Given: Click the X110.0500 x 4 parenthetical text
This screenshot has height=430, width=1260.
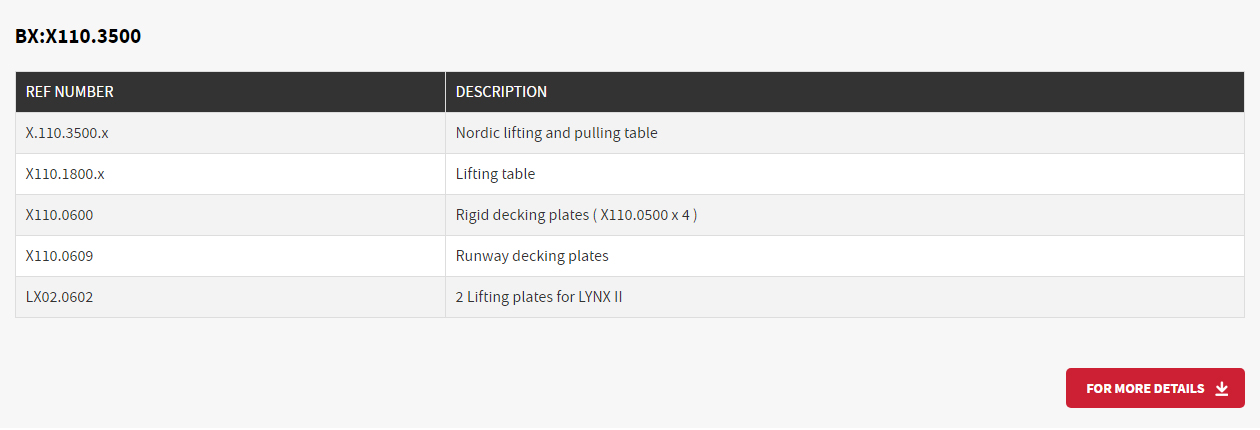Looking at the screenshot, I should [646, 215].
